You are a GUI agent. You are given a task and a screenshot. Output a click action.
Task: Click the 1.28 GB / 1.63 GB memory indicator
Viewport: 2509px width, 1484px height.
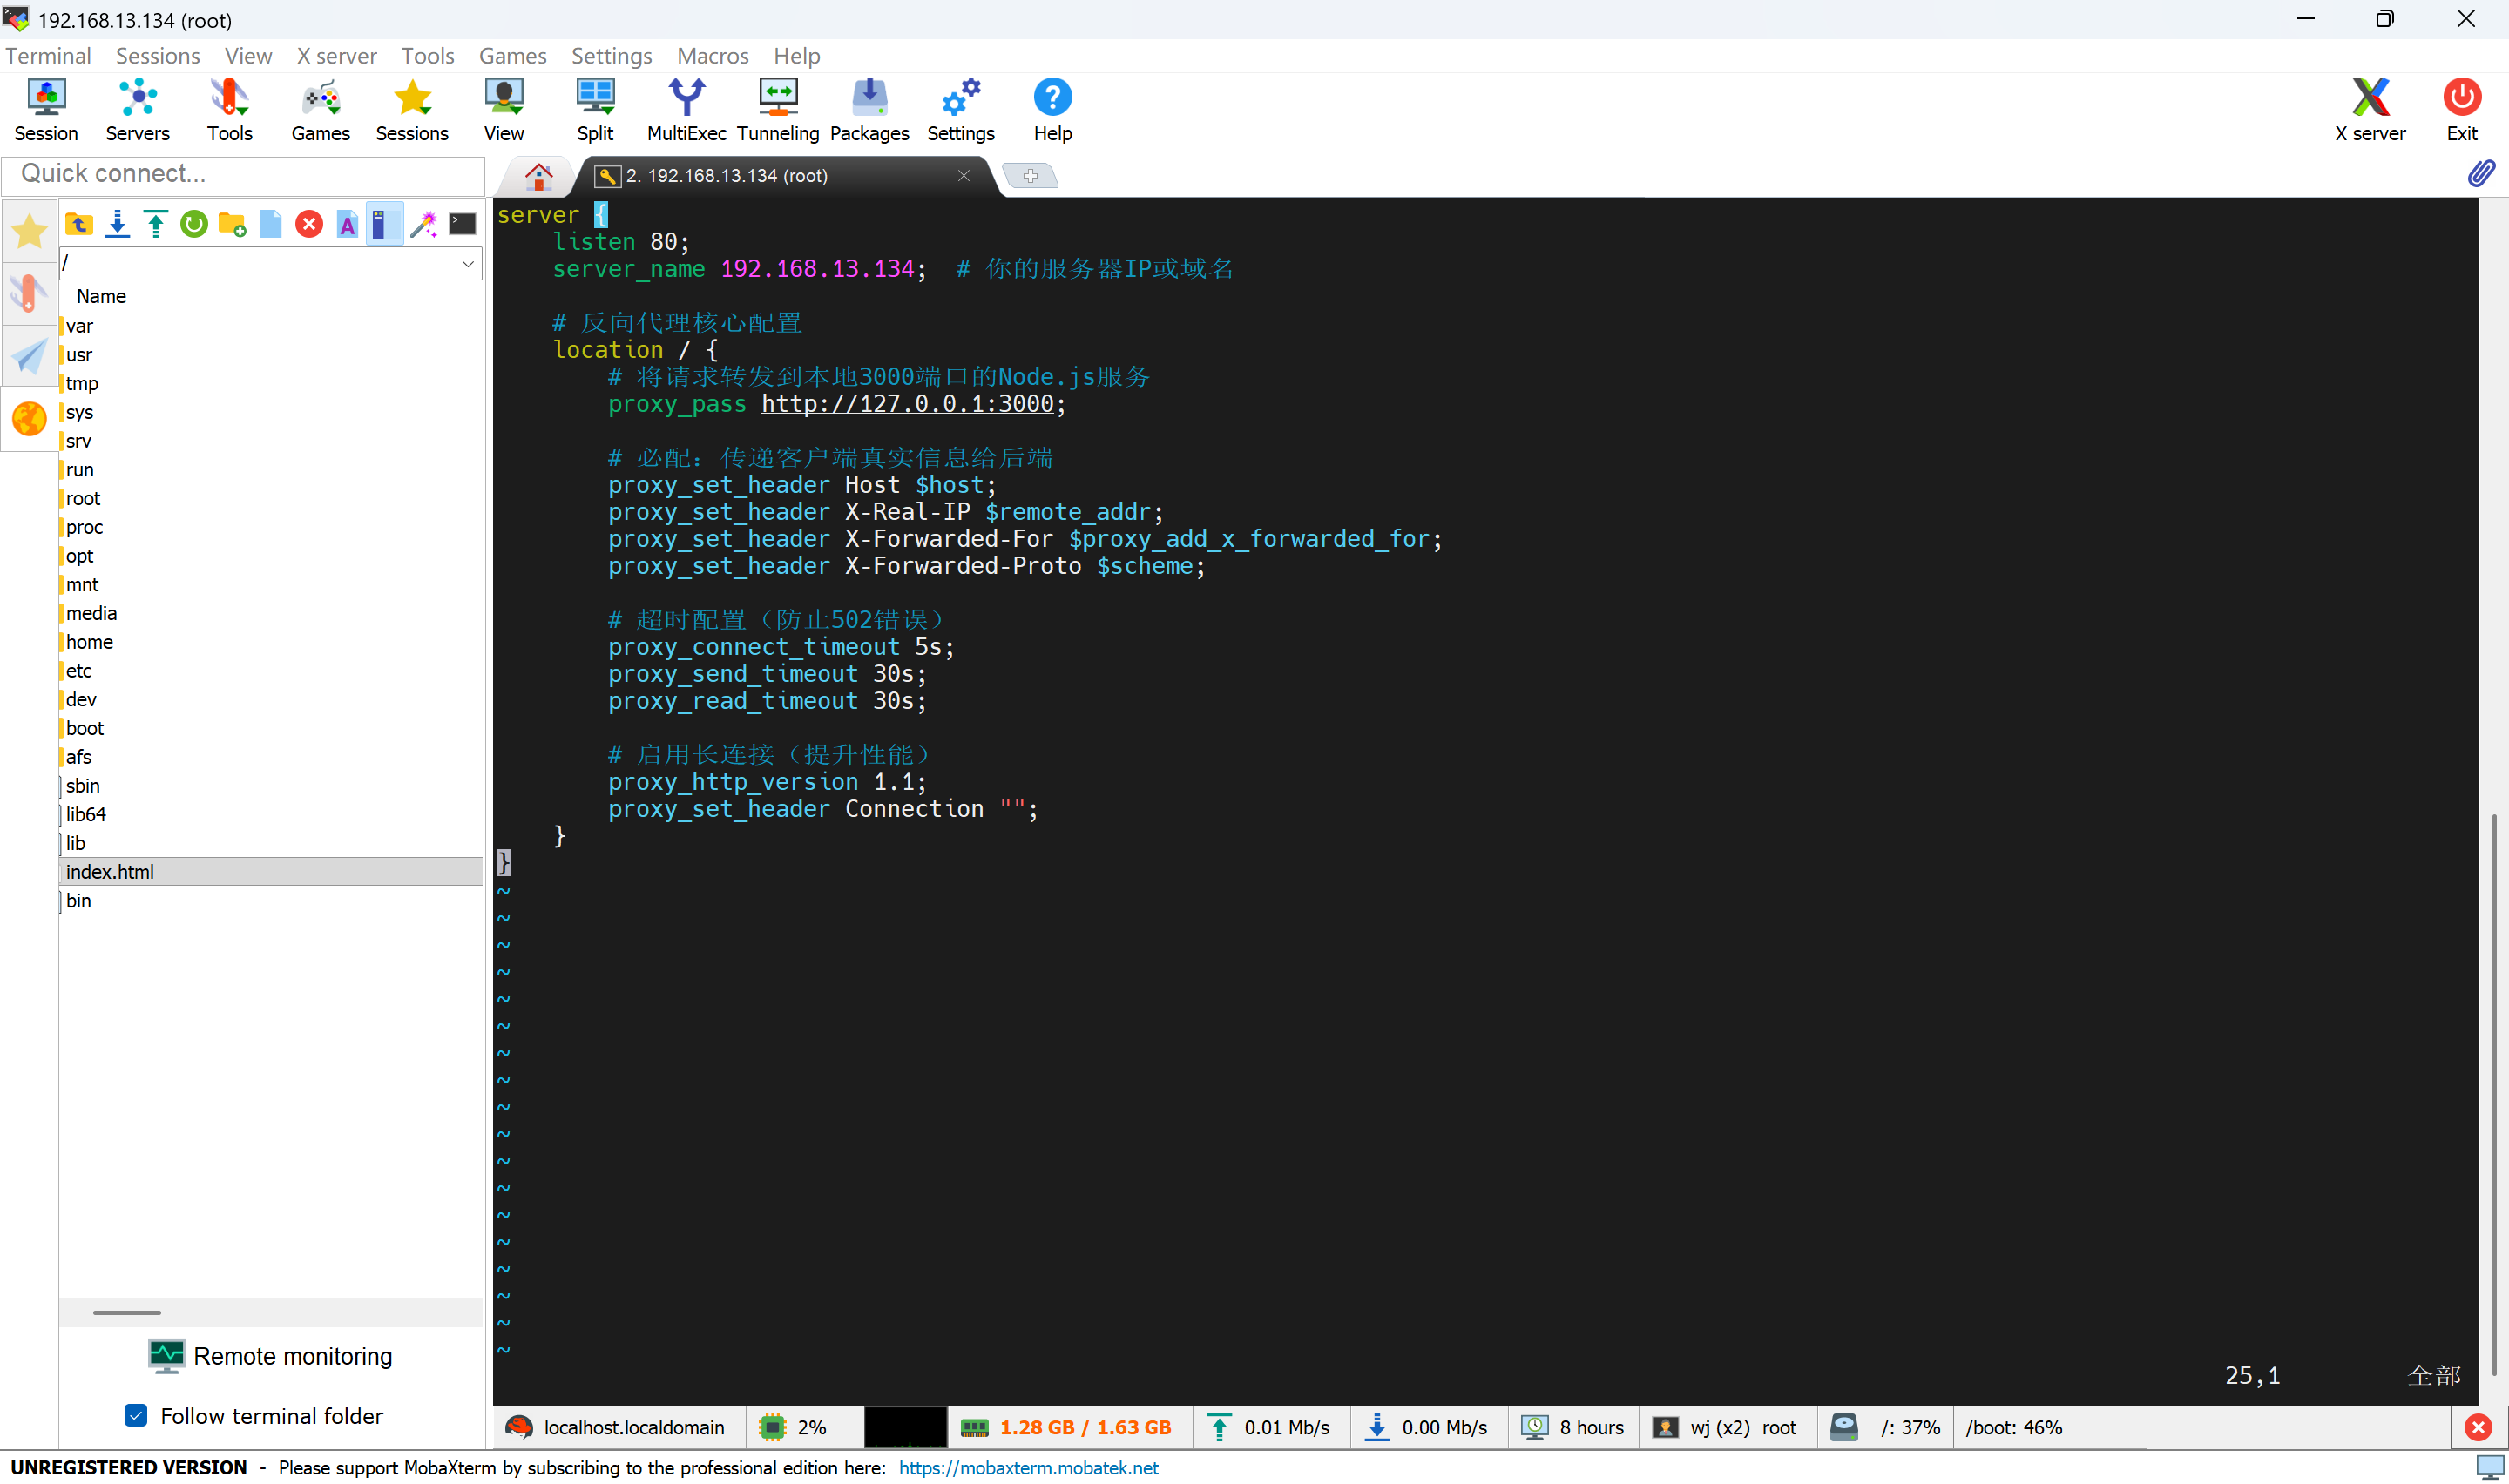pyautogui.click(x=1066, y=1427)
